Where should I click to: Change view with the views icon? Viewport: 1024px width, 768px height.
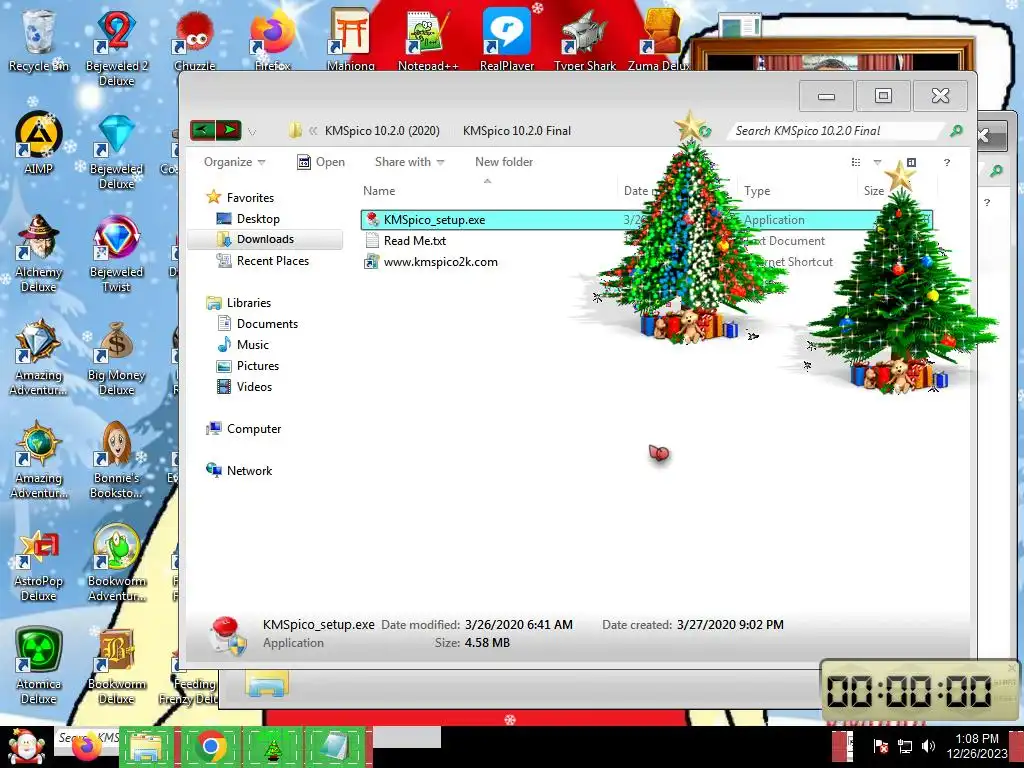(856, 163)
